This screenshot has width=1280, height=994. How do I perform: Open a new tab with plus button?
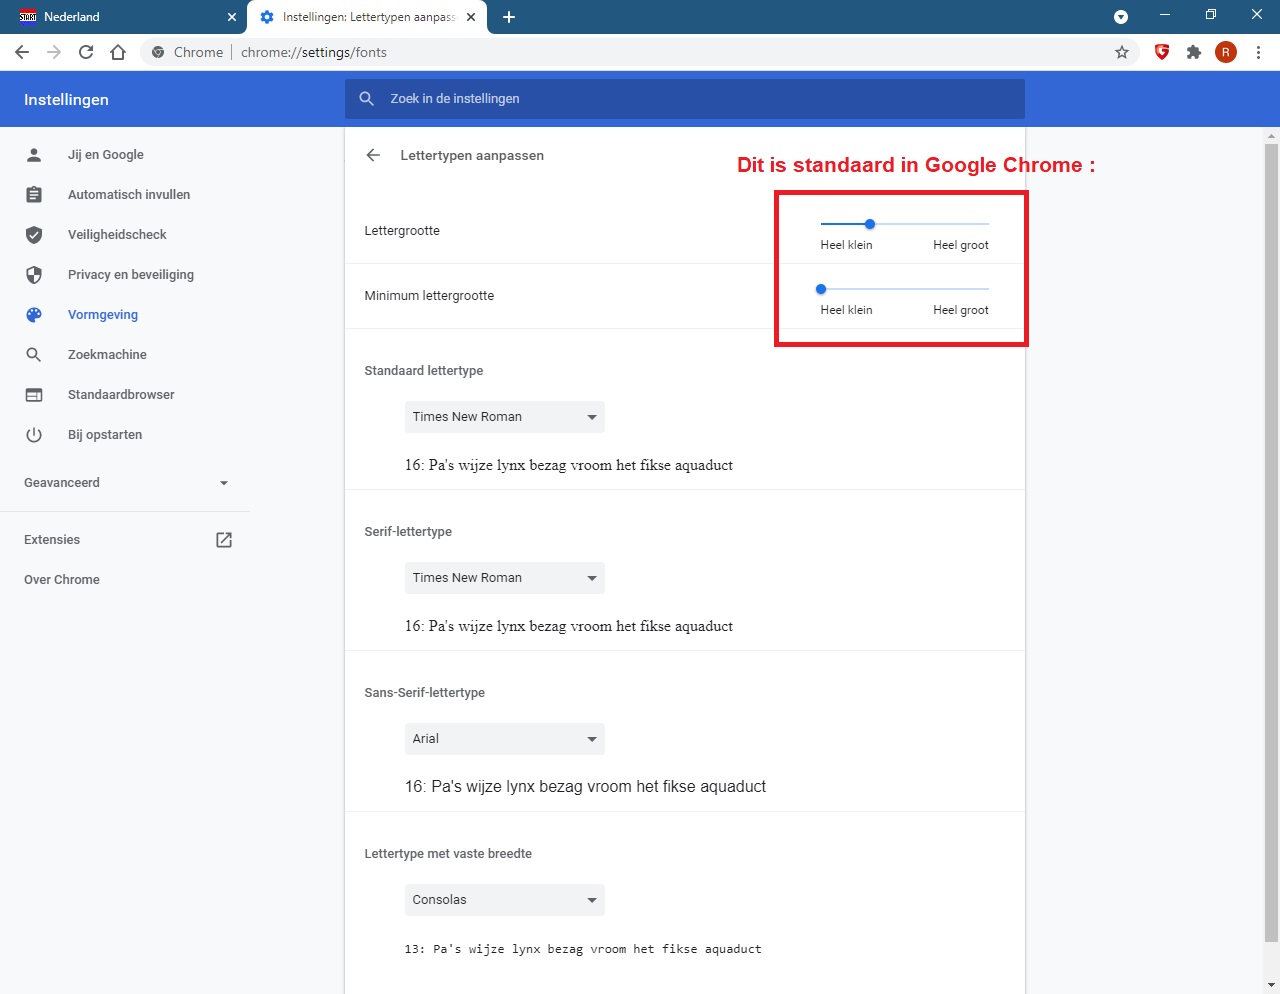[509, 17]
